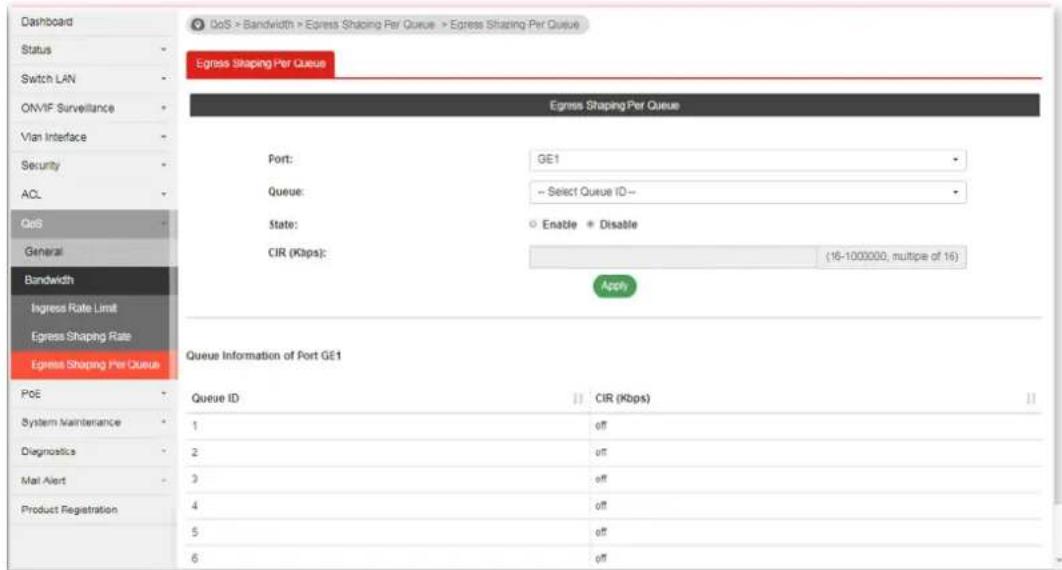The image size is (1062, 570).
Task: Expand the Vlan Interface menu chevron
Action: (163, 137)
